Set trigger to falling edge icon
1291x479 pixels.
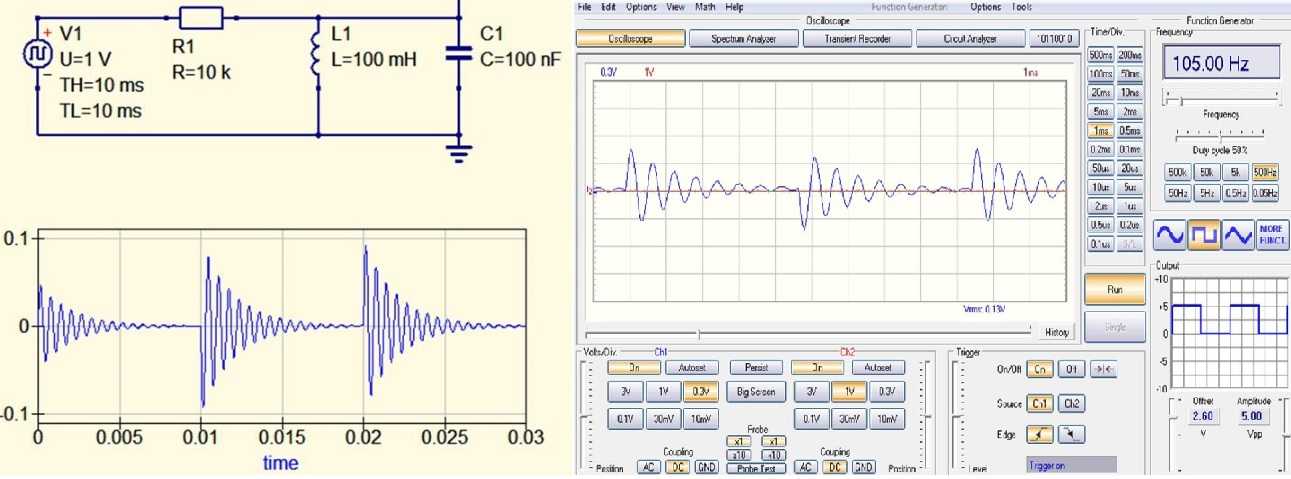(1072, 434)
